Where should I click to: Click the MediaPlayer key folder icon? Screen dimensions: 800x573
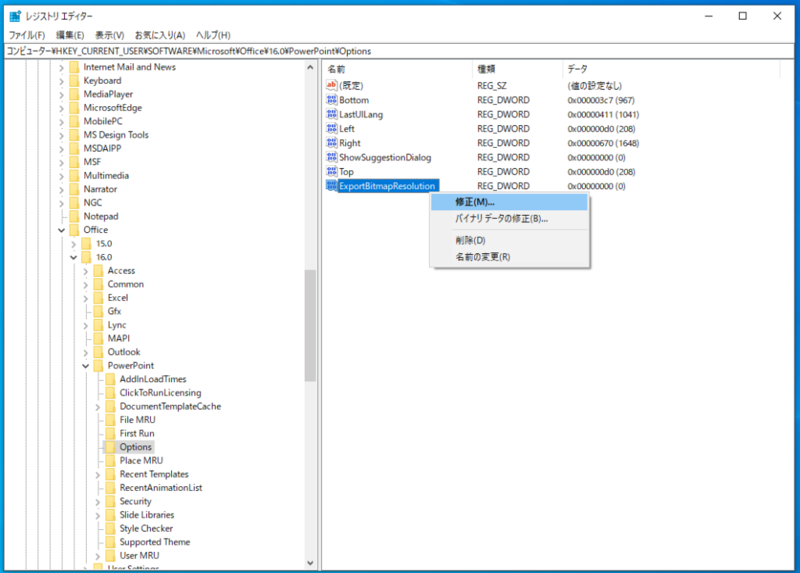pos(74,94)
